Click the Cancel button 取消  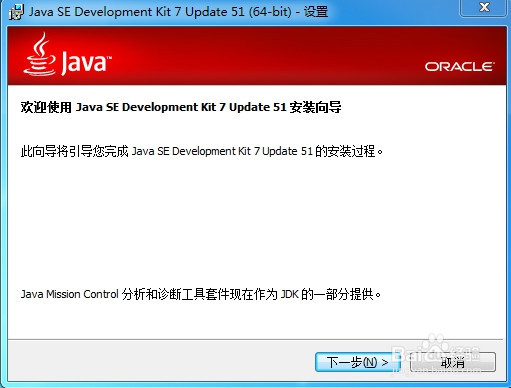click(x=453, y=362)
